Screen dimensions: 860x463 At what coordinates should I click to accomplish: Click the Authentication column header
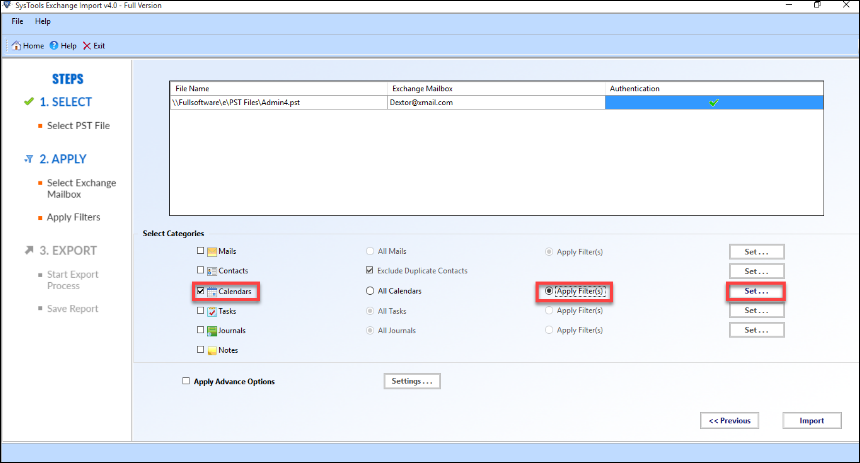click(x=714, y=88)
